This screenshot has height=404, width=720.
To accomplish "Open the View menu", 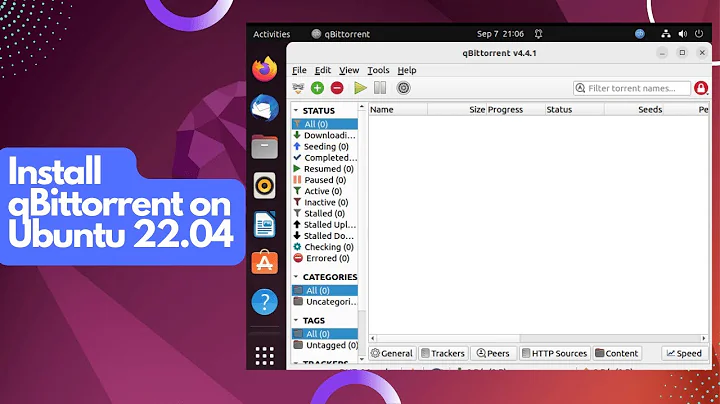I will [x=349, y=70].
